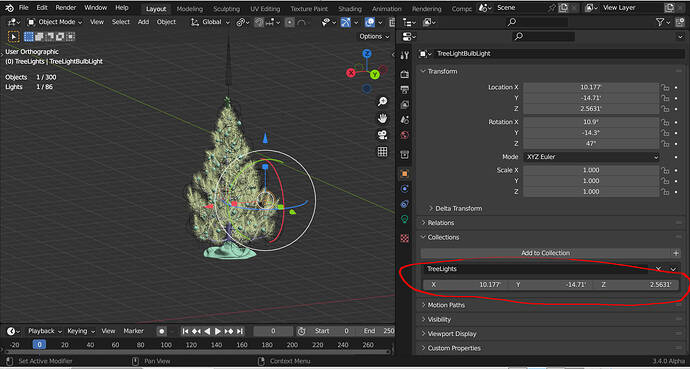
Task: Open the Physics properties tab
Action: pos(404,189)
